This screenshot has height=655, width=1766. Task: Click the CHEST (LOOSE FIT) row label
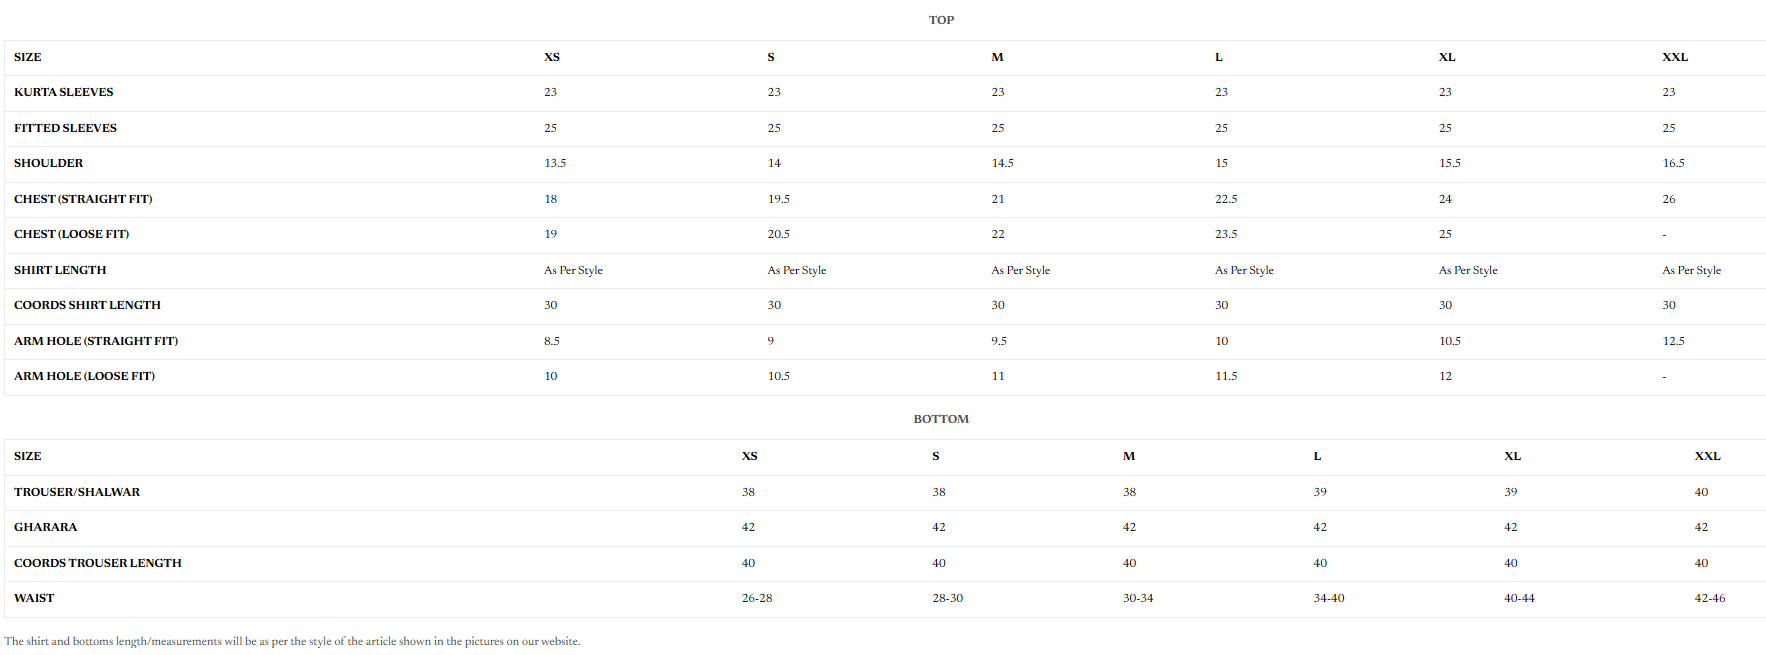pyautogui.click(x=72, y=234)
